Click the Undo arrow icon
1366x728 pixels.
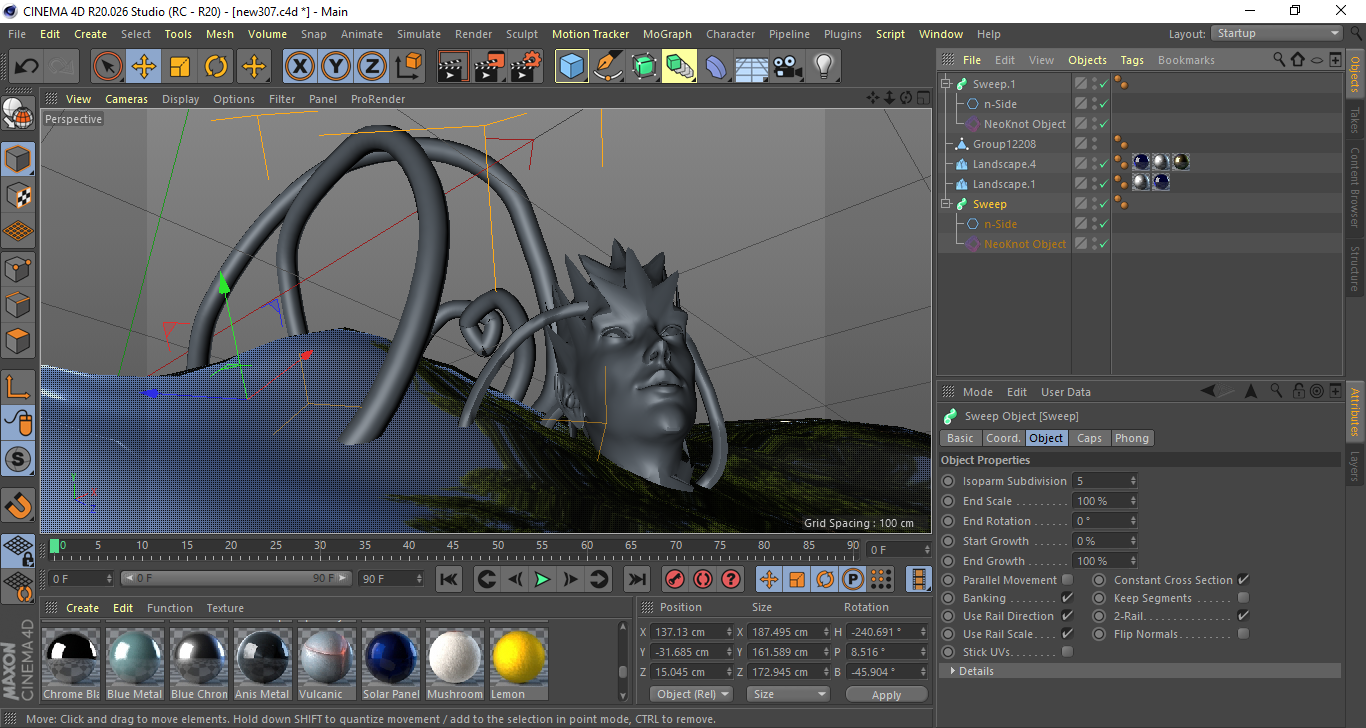pyautogui.click(x=27, y=67)
